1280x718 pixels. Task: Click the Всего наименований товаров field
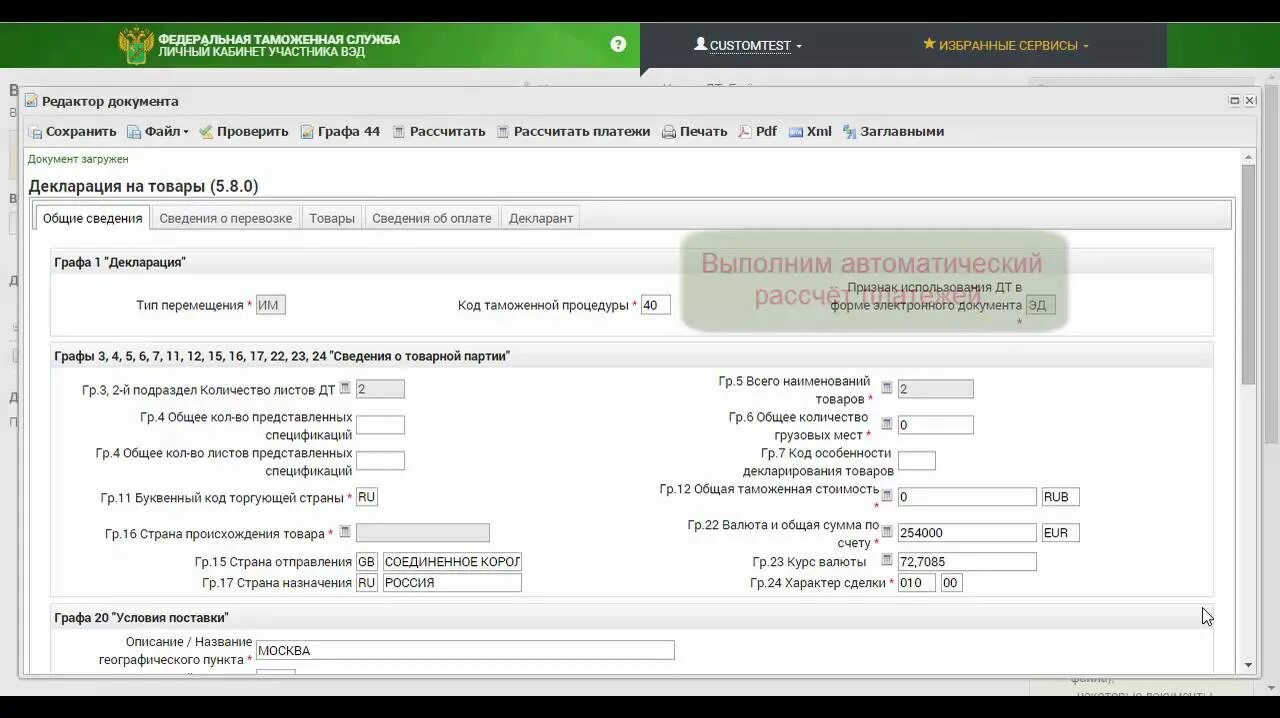coord(935,389)
